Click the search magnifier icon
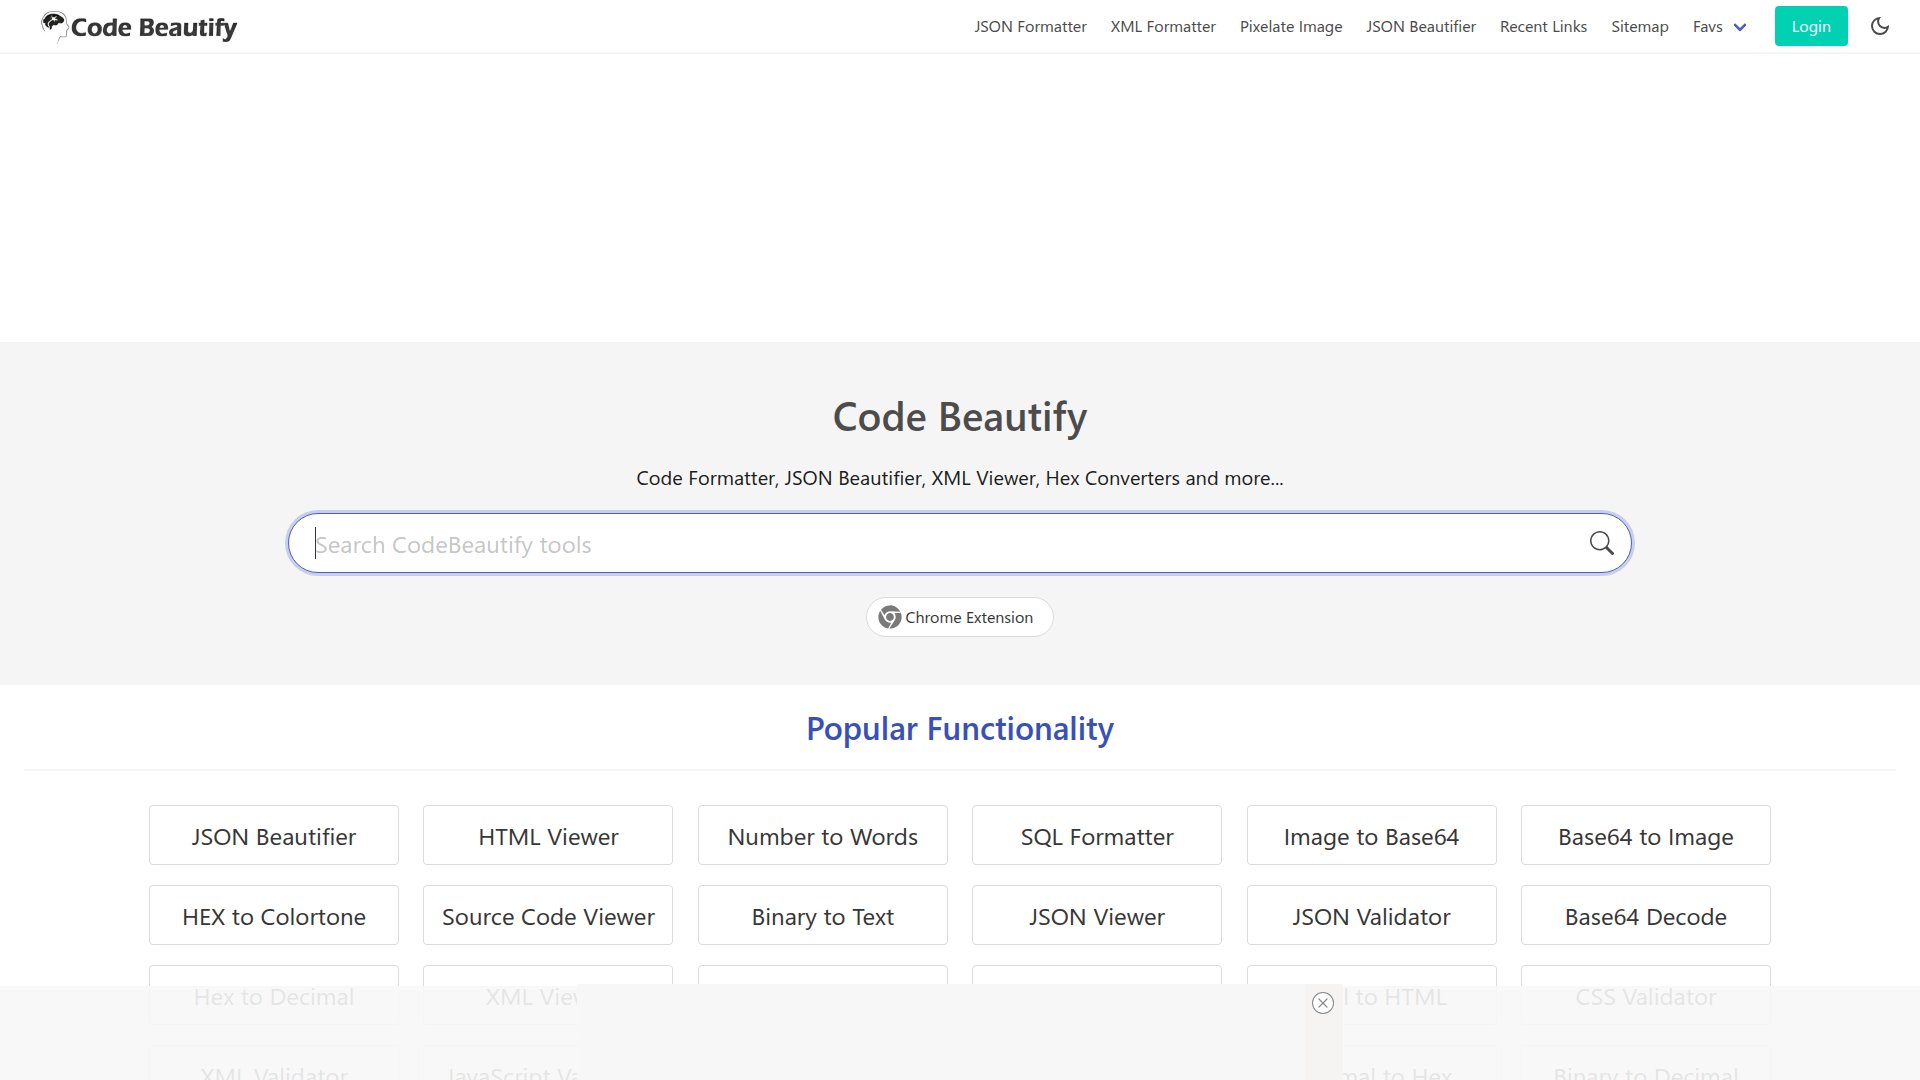The width and height of the screenshot is (1920, 1080). tap(1601, 543)
